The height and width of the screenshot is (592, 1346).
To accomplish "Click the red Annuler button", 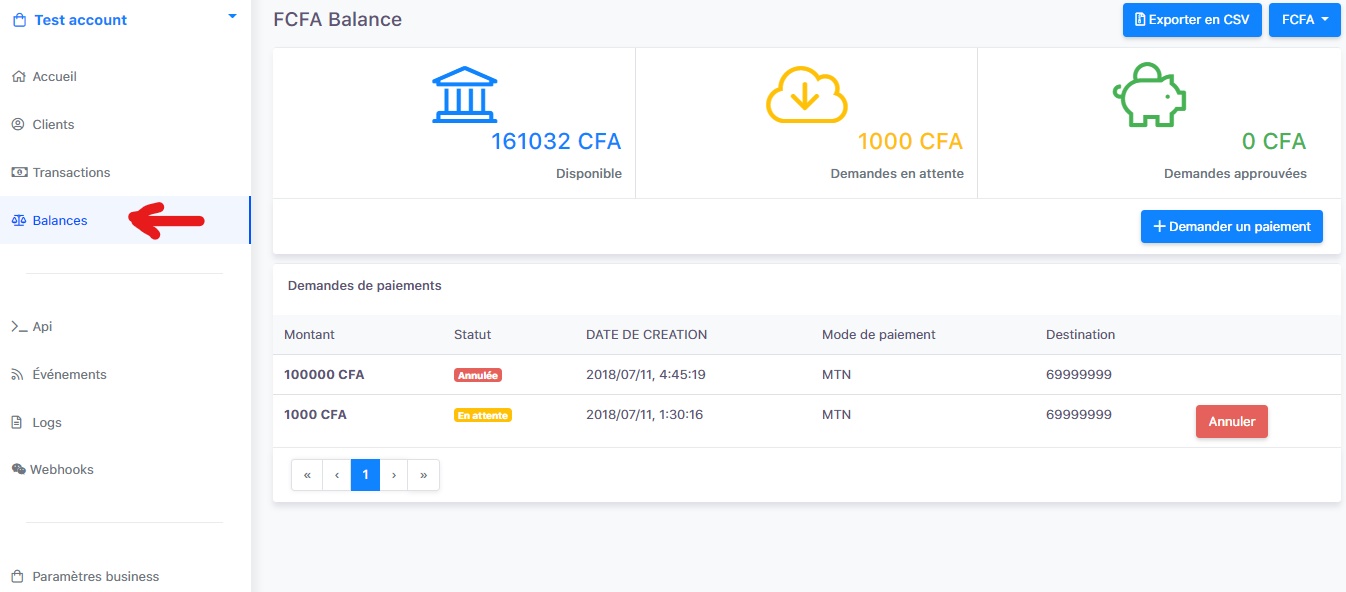I will 1232,422.
